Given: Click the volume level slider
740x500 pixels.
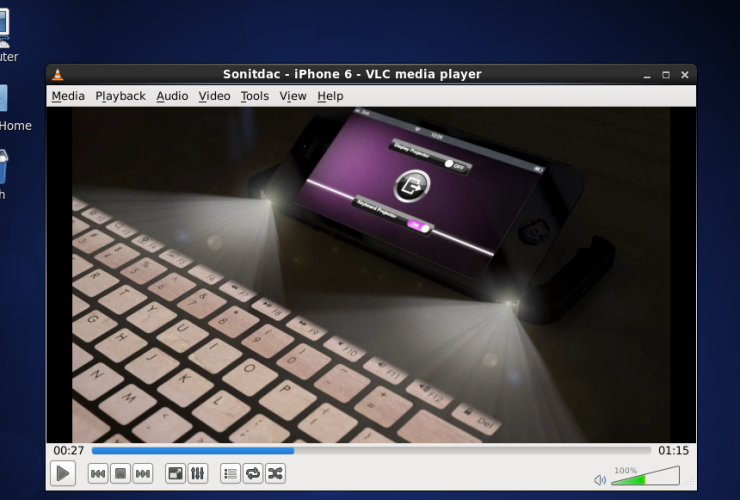Looking at the screenshot, I should (645, 478).
